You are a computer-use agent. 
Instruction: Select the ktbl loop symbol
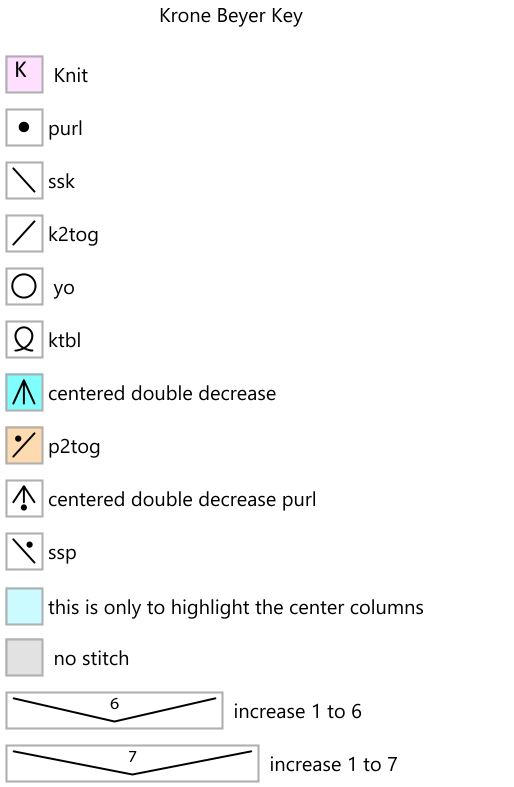coord(24,340)
